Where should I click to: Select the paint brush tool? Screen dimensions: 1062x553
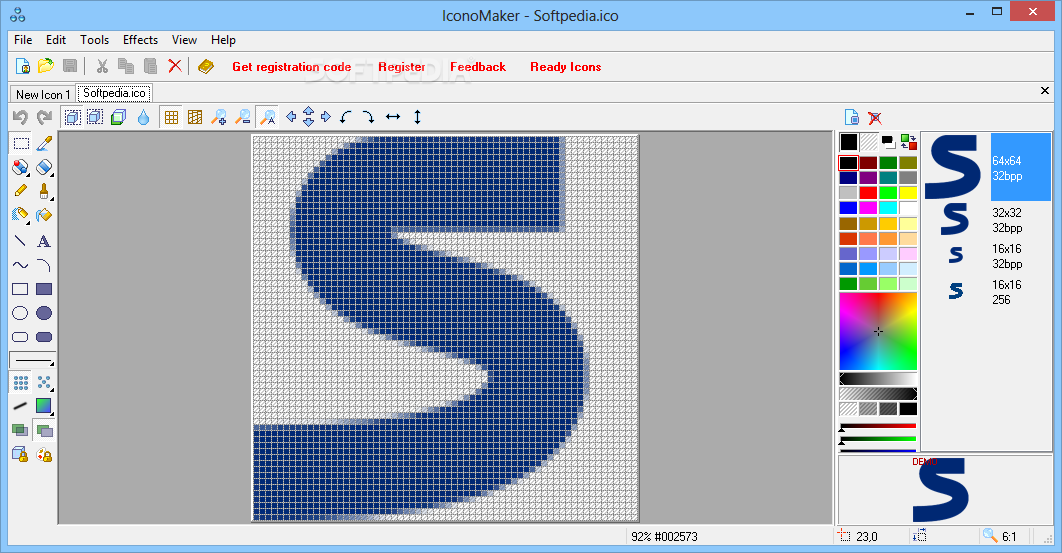click(44, 191)
